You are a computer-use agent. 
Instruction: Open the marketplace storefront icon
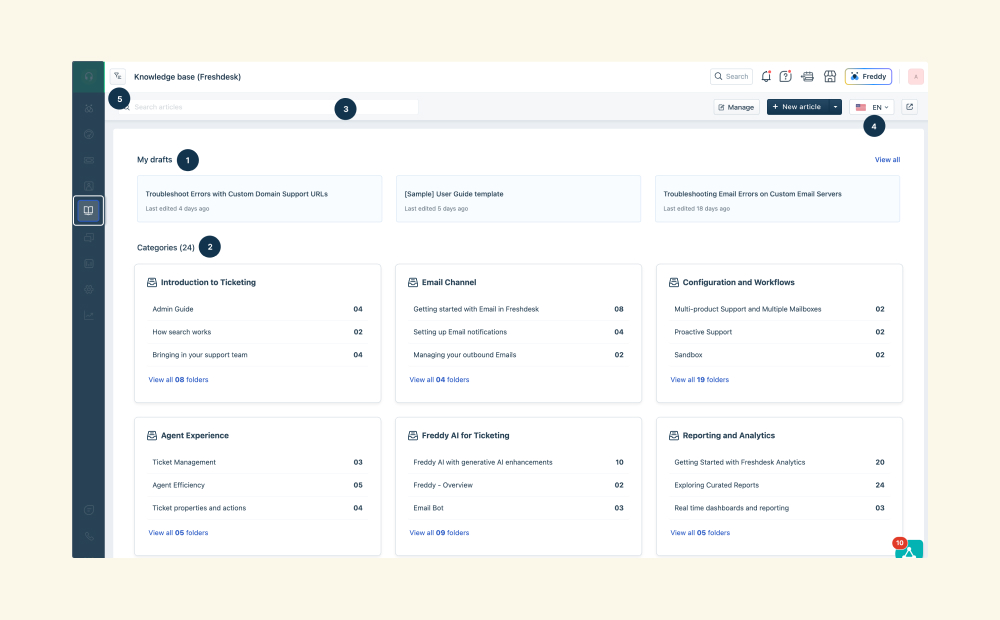coord(830,77)
